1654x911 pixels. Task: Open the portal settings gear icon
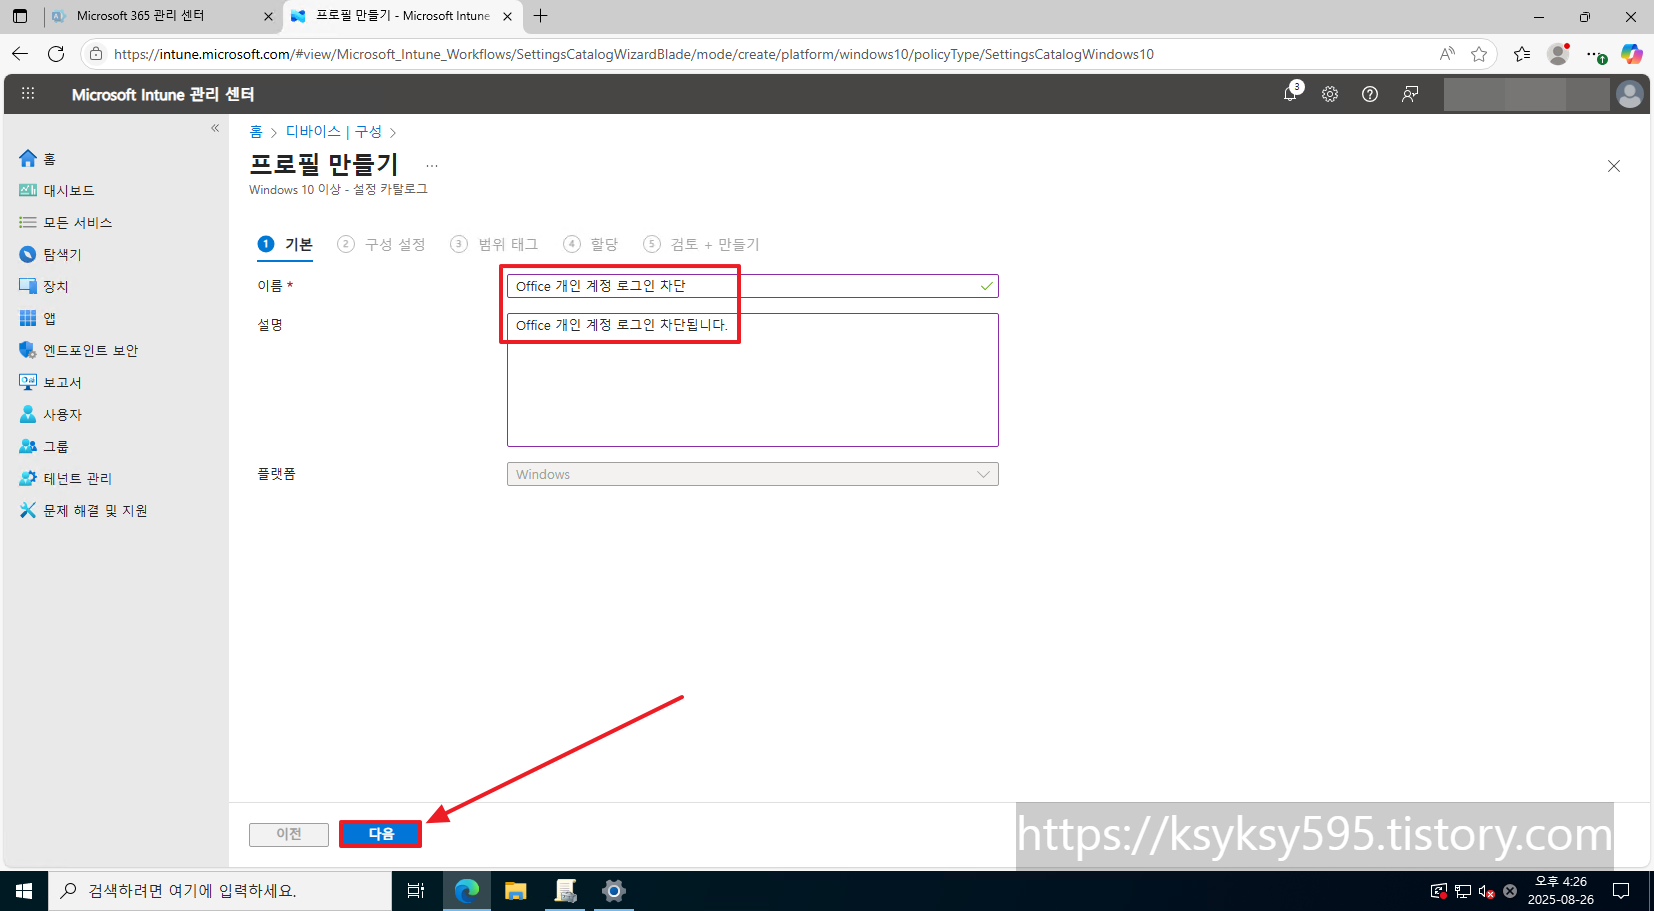tap(1330, 94)
